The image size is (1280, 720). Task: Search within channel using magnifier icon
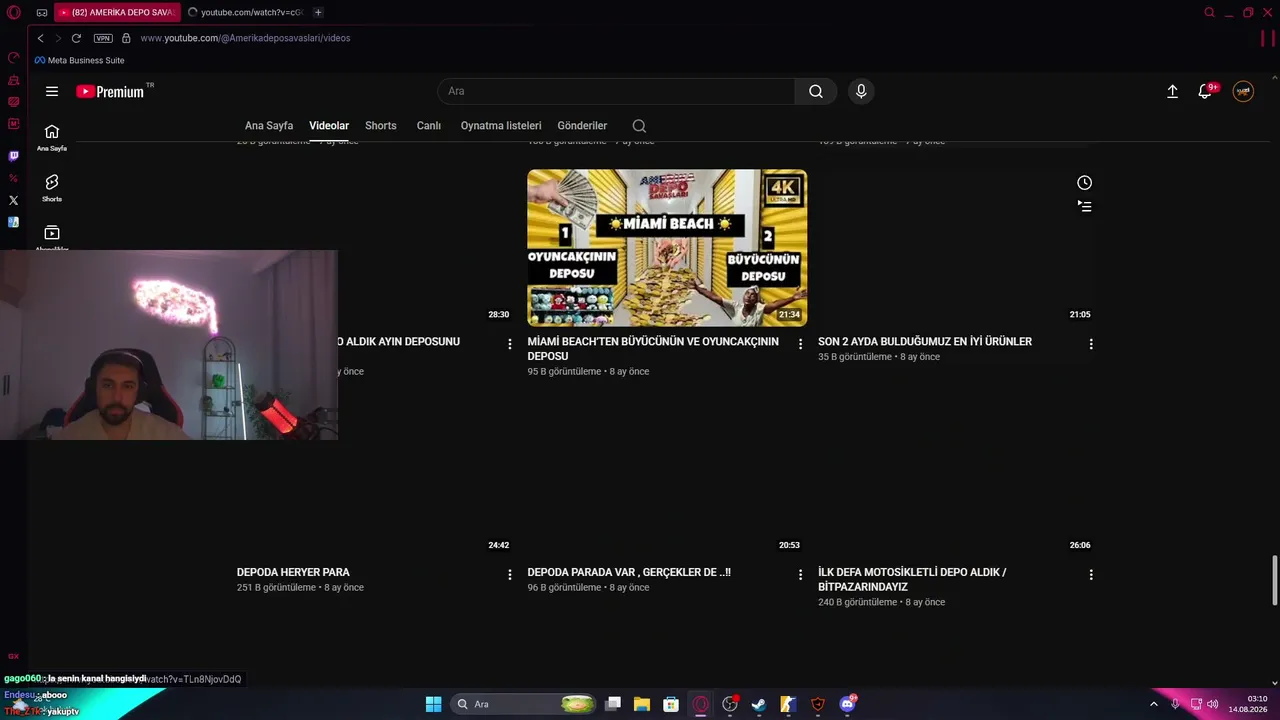pyautogui.click(x=639, y=126)
